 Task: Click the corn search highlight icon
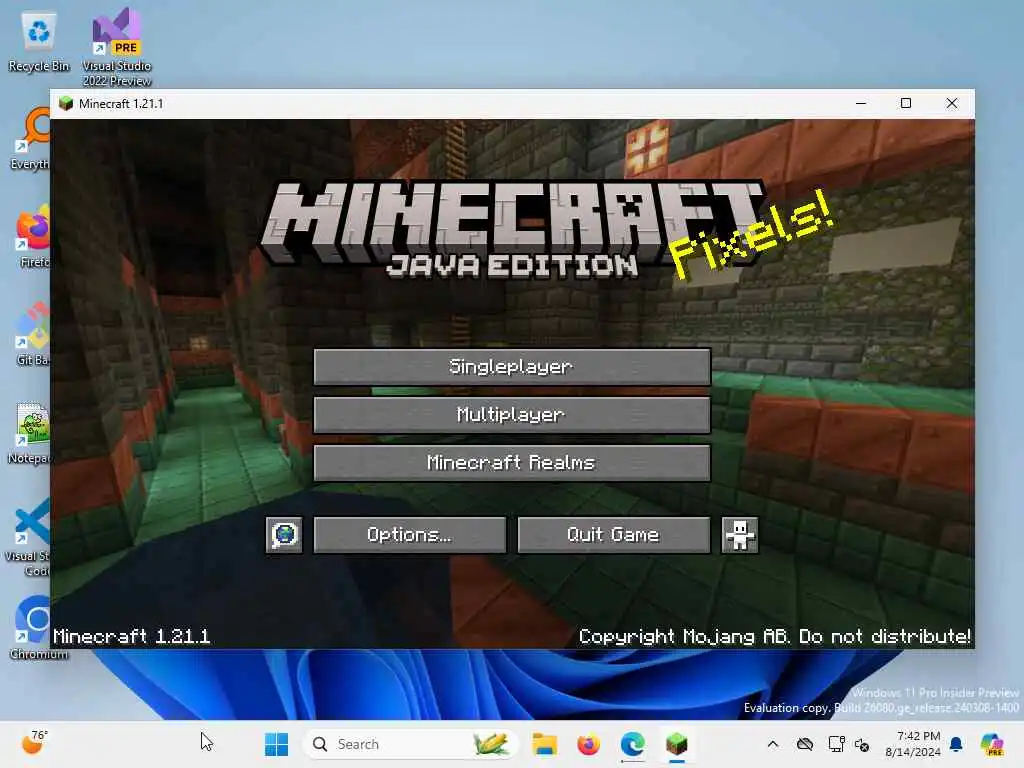491,744
